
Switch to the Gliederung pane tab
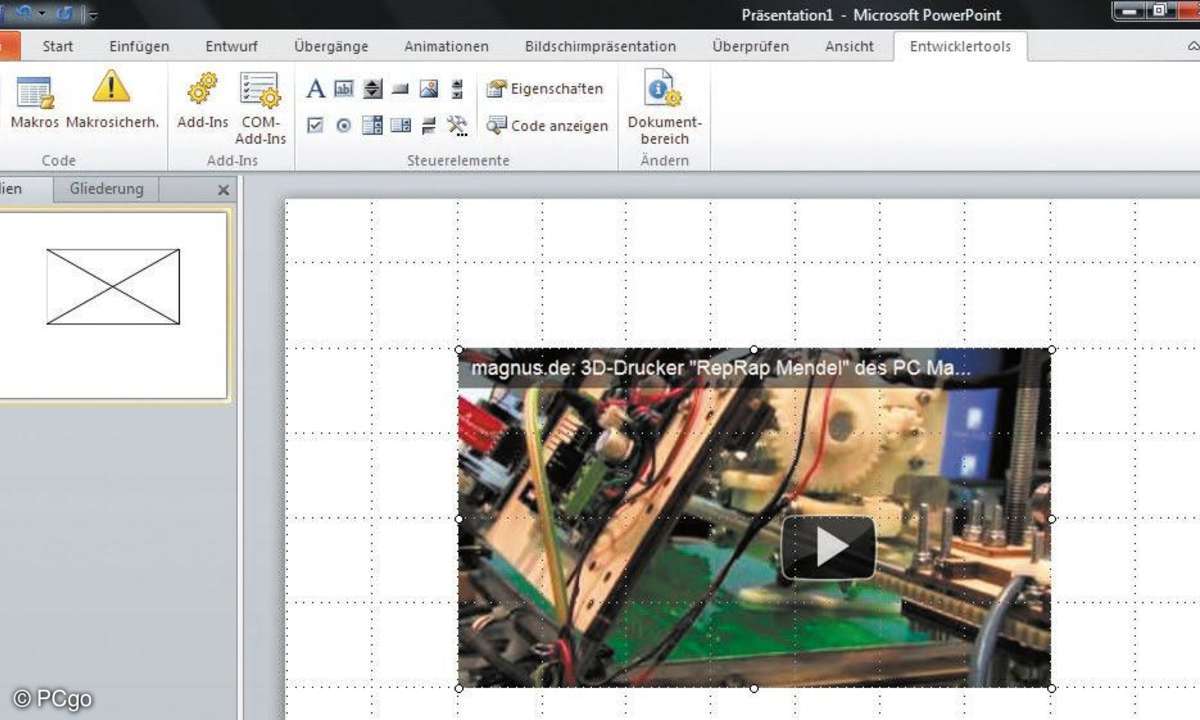coord(106,189)
